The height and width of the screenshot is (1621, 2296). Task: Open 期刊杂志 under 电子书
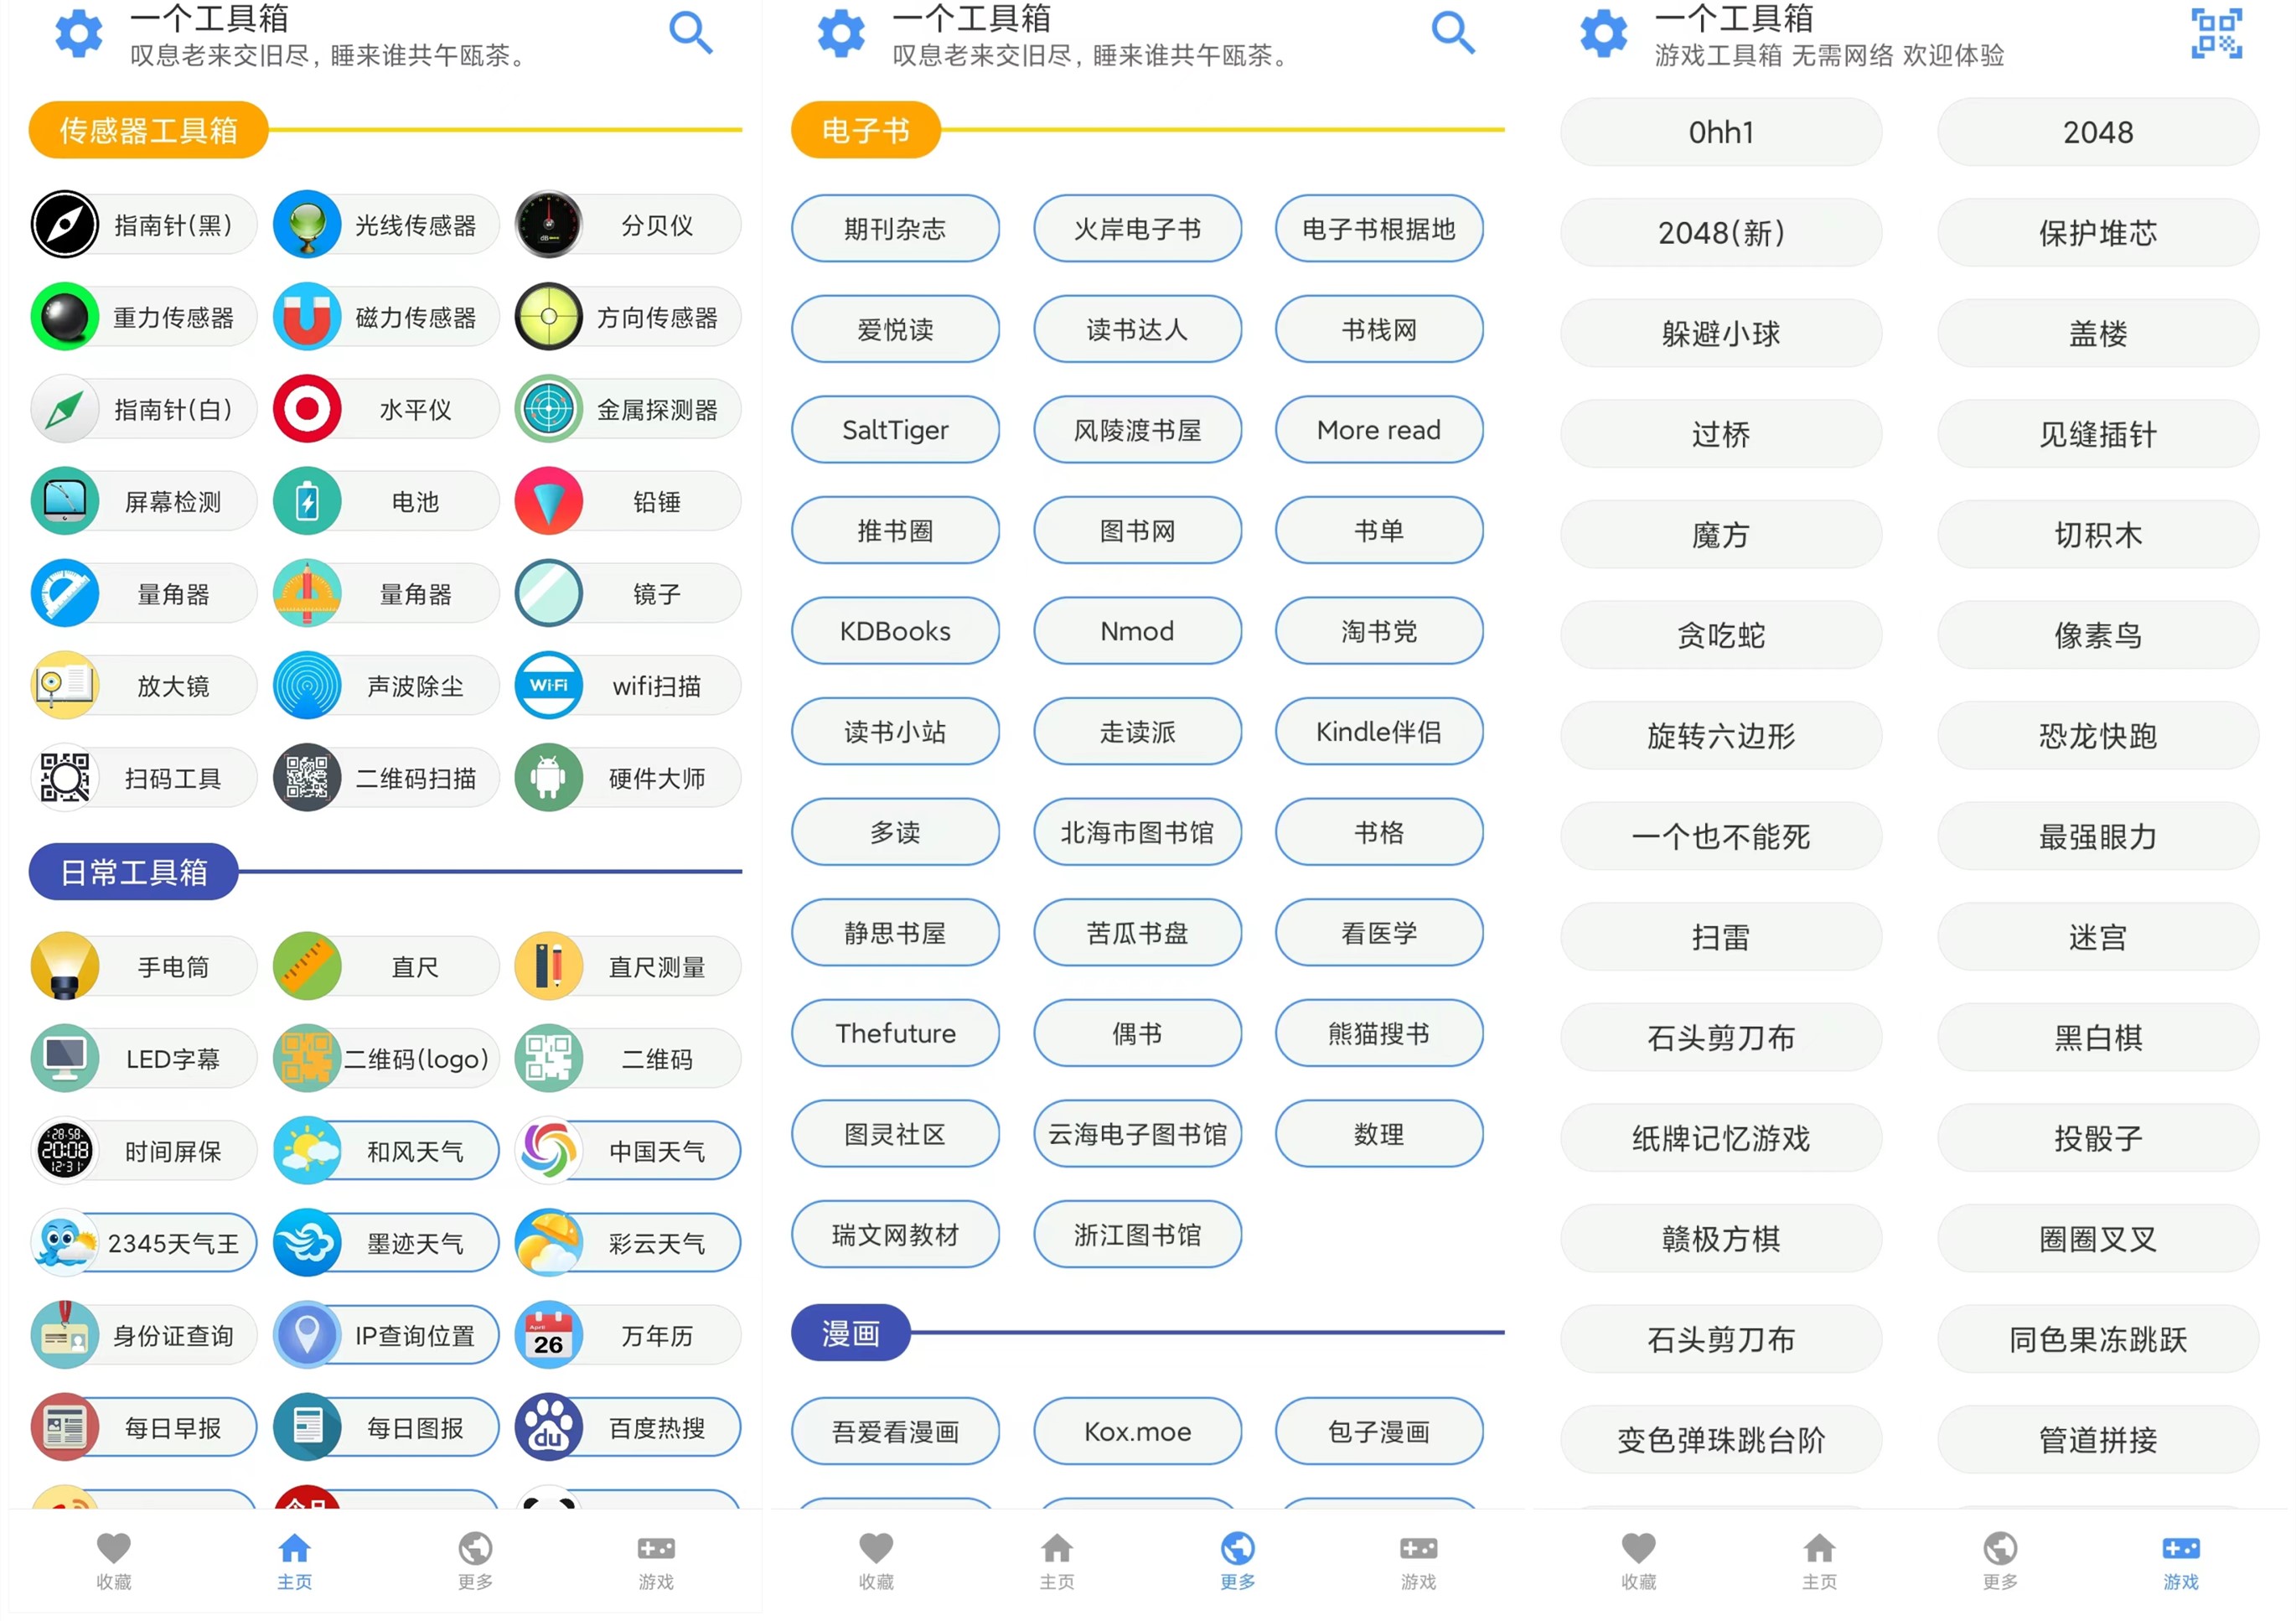click(x=895, y=229)
